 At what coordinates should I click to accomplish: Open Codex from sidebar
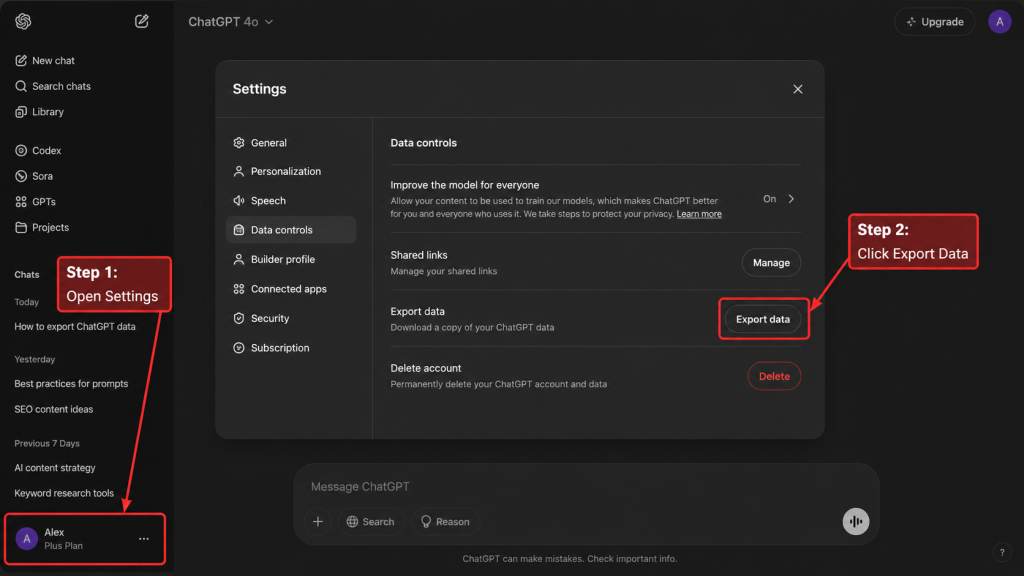[x=38, y=150]
